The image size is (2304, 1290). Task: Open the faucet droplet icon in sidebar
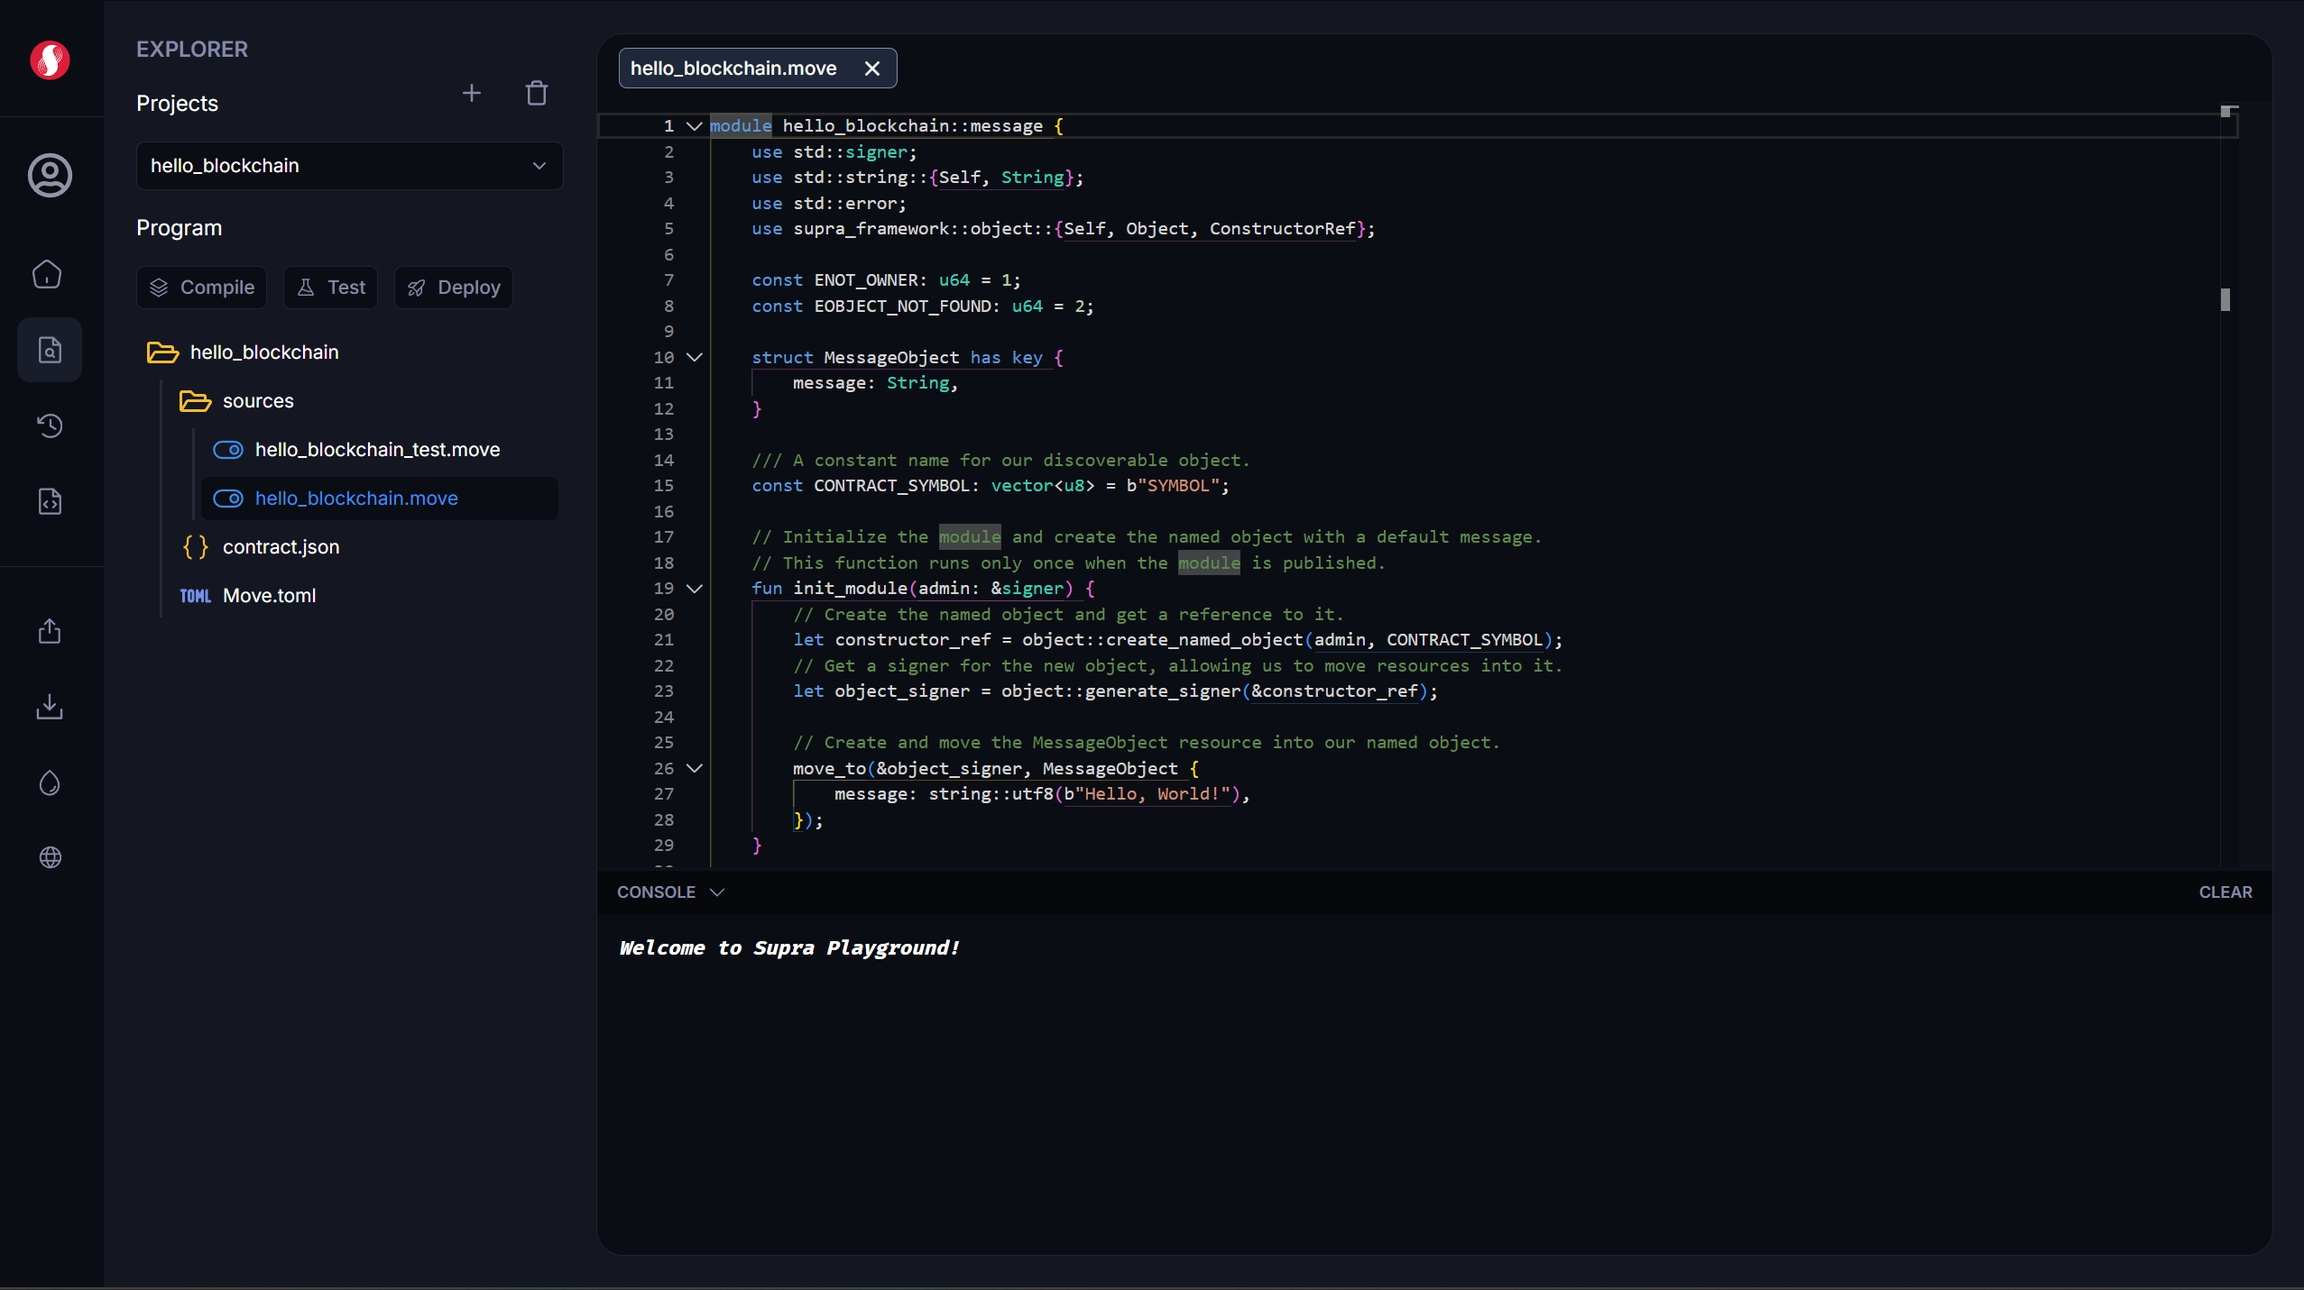tap(49, 783)
